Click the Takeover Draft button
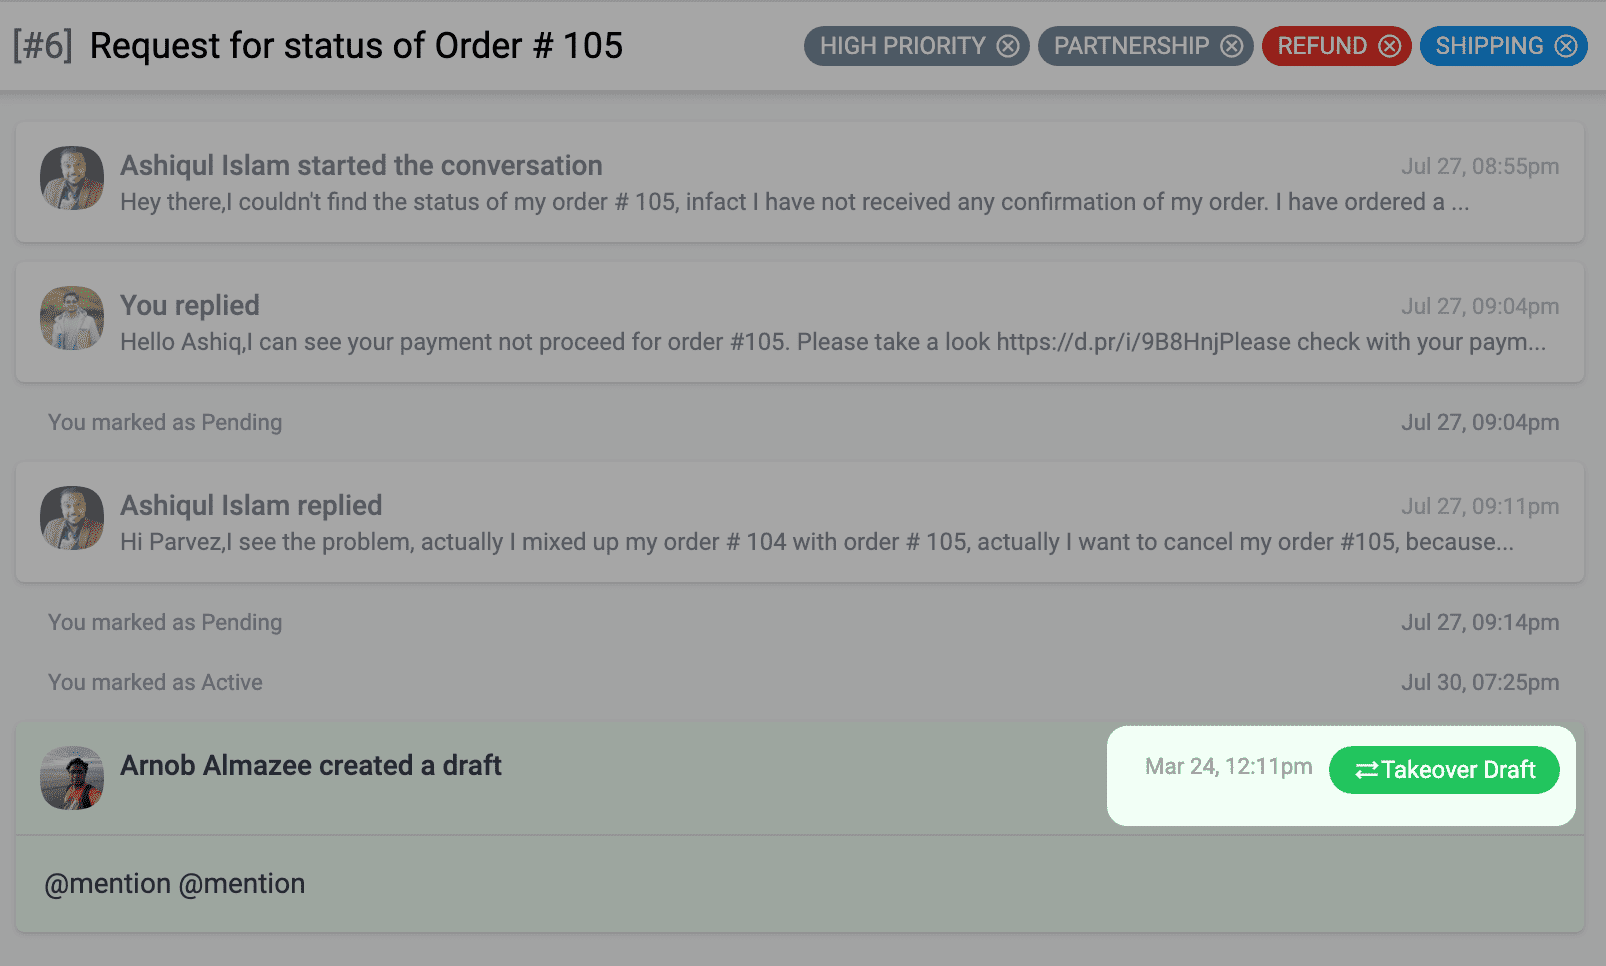The height and width of the screenshot is (966, 1606). click(1444, 770)
